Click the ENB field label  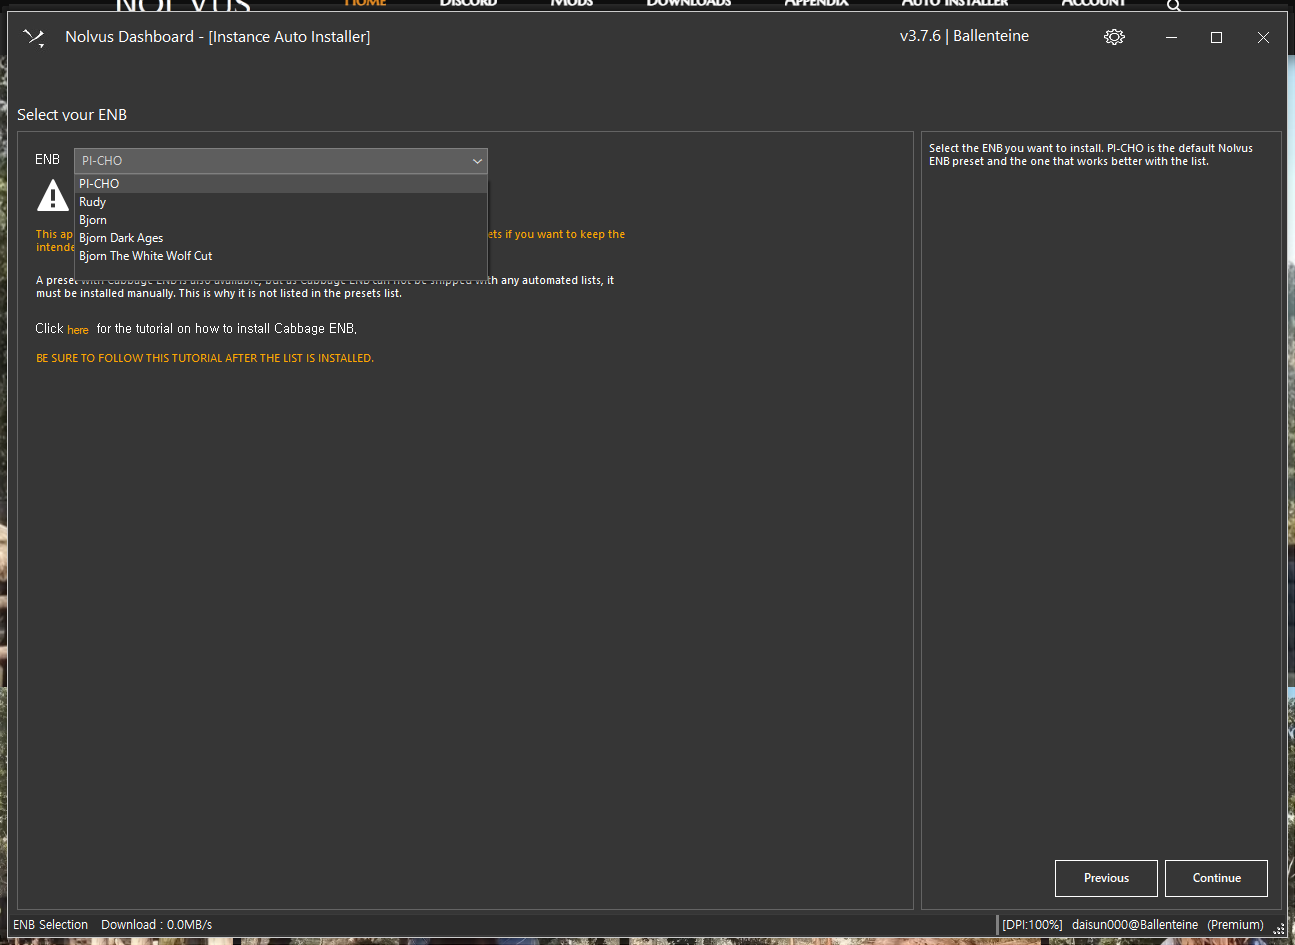pos(47,160)
